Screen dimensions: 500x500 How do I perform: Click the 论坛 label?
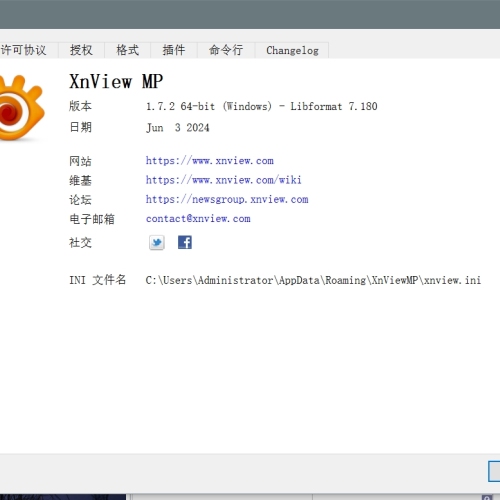click(80, 200)
